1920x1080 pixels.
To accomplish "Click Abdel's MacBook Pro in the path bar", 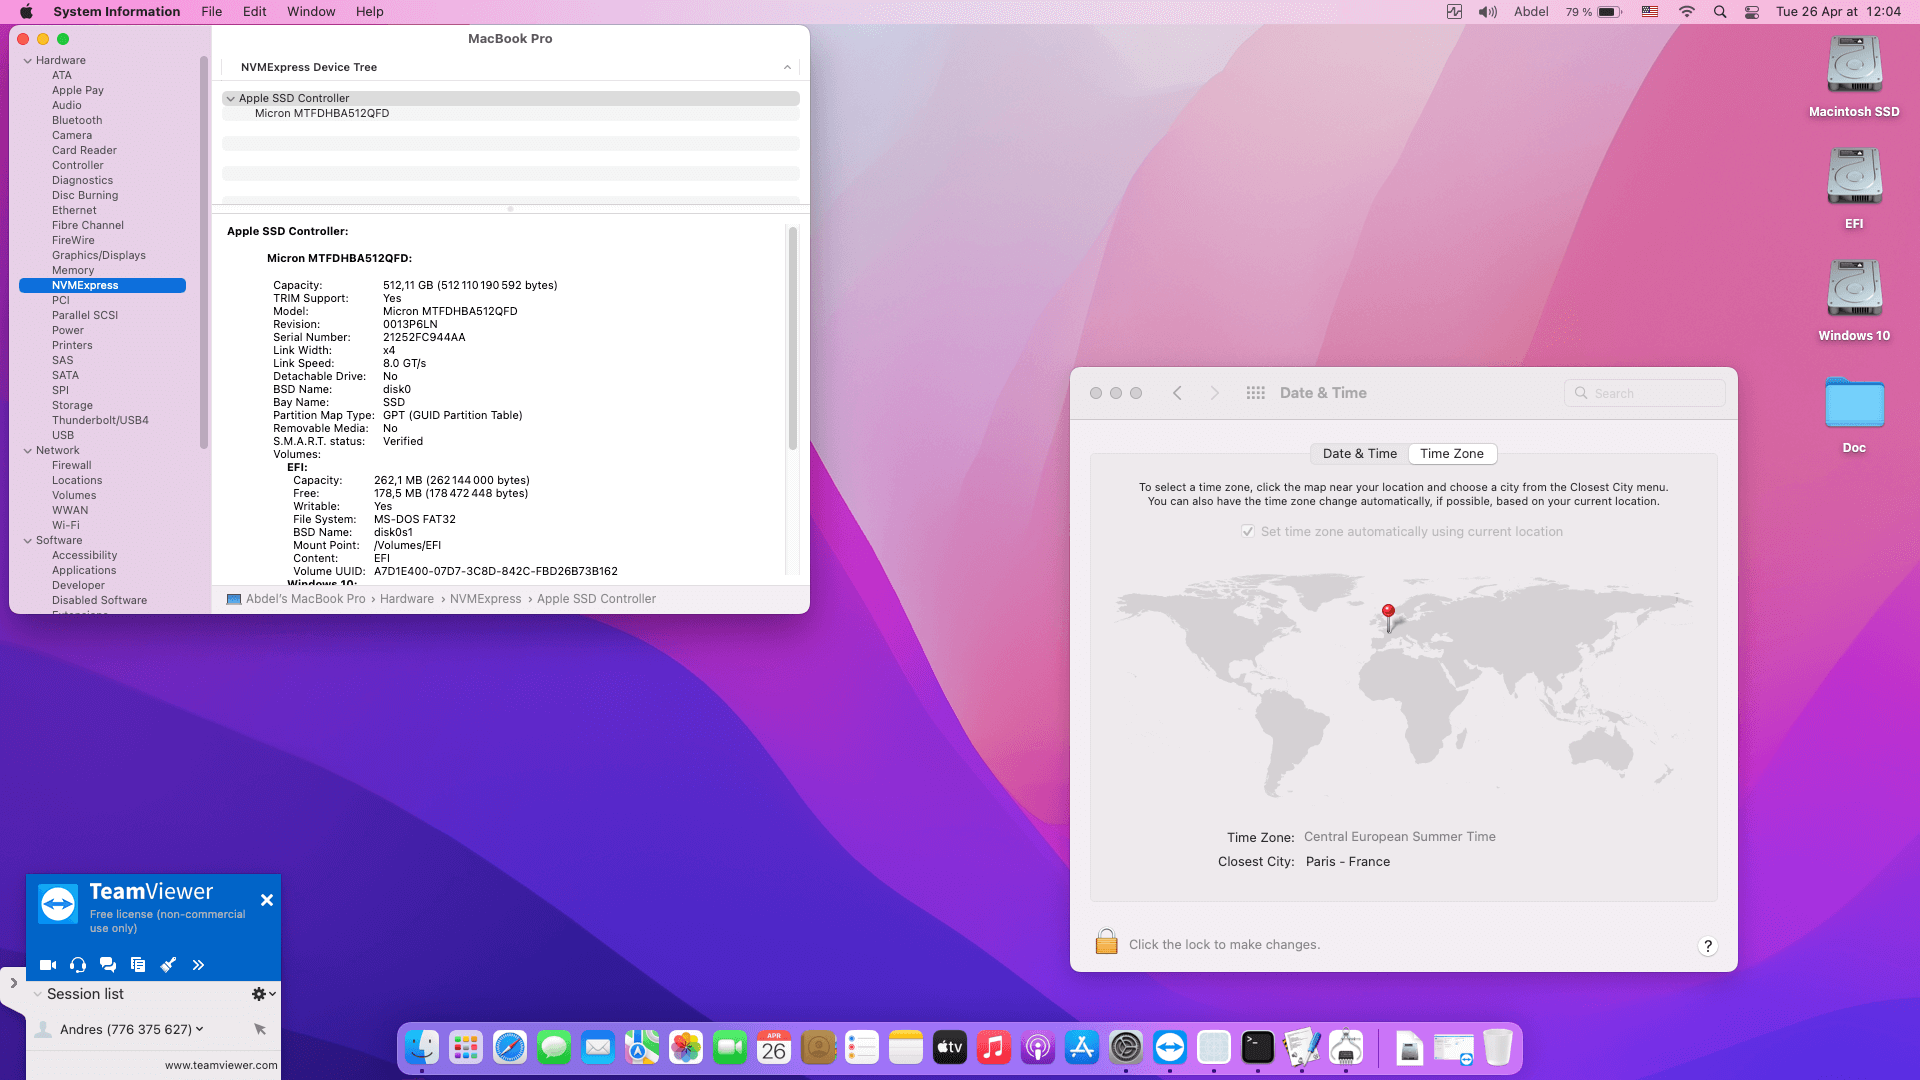I will tap(296, 599).
